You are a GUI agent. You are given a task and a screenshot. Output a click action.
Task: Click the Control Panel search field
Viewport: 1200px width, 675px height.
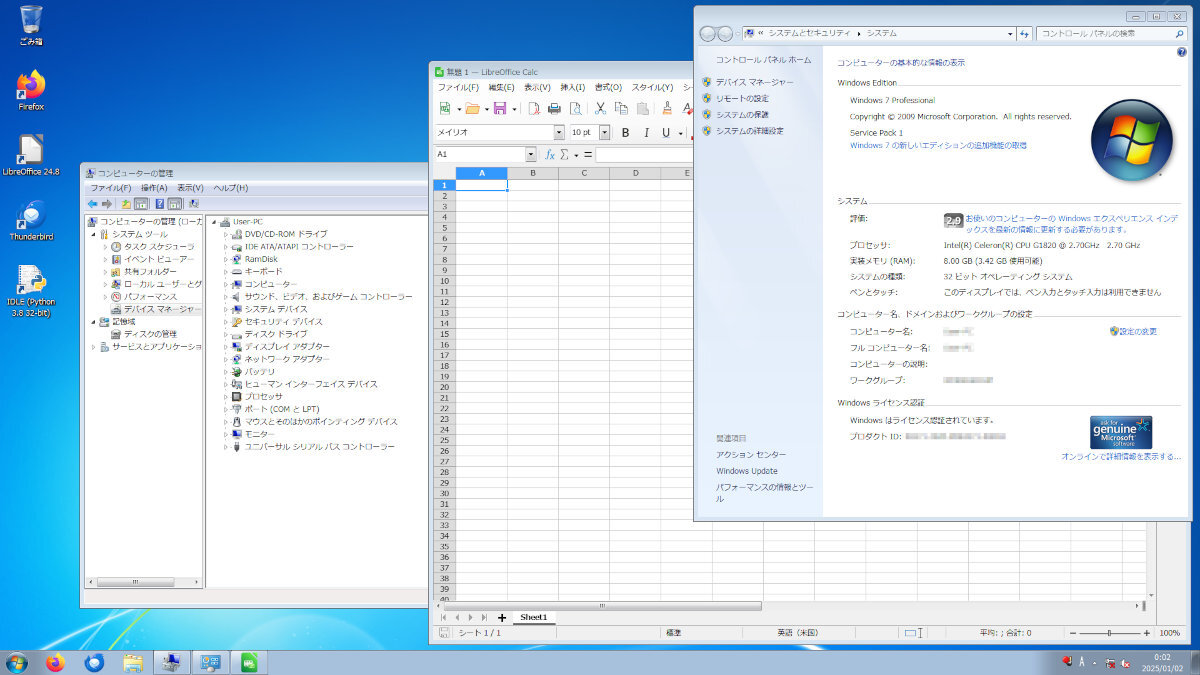point(1112,33)
